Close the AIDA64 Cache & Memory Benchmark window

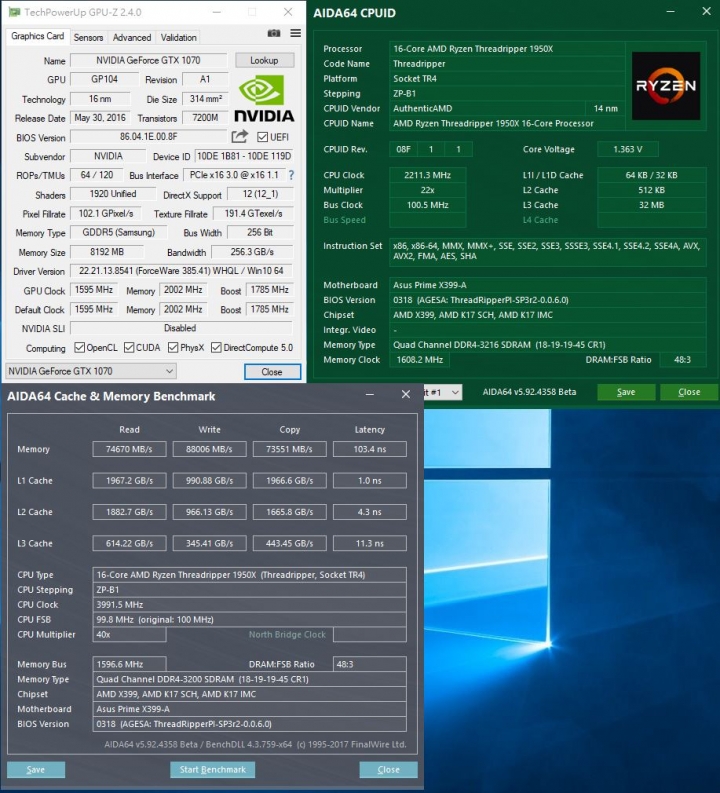(x=406, y=394)
